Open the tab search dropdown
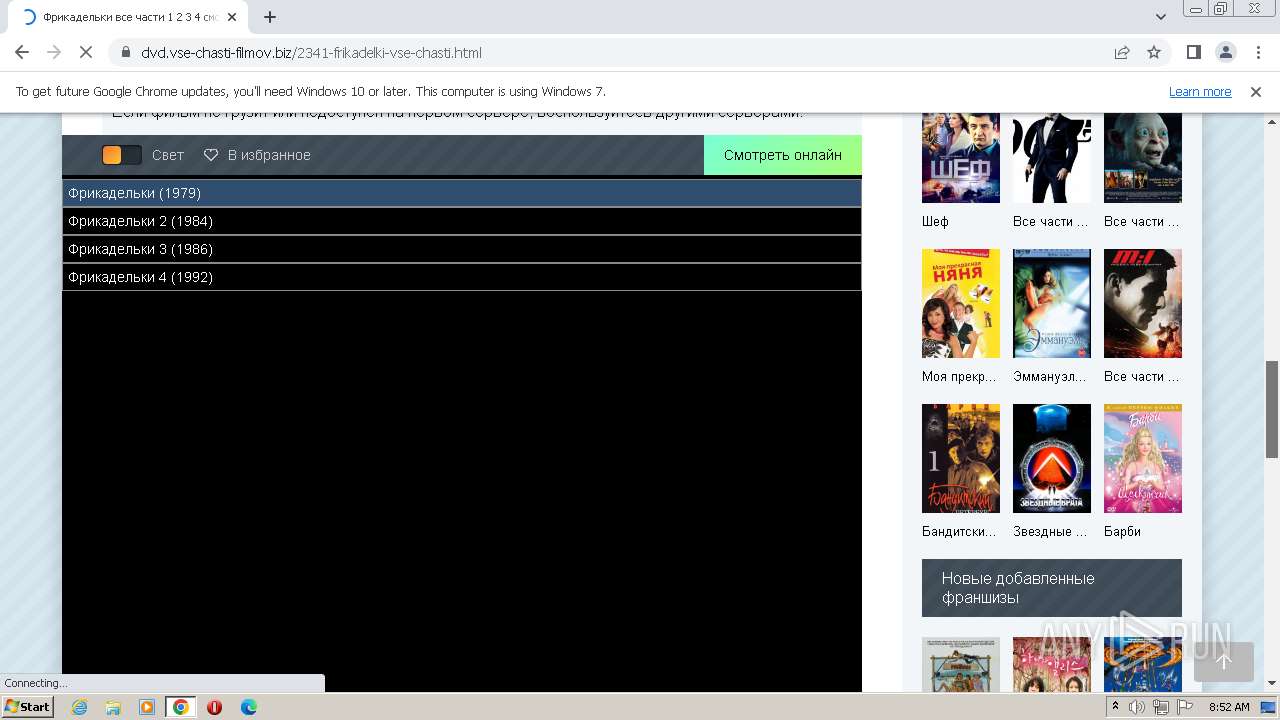This screenshot has height=720, width=1280. point(1161,17)
